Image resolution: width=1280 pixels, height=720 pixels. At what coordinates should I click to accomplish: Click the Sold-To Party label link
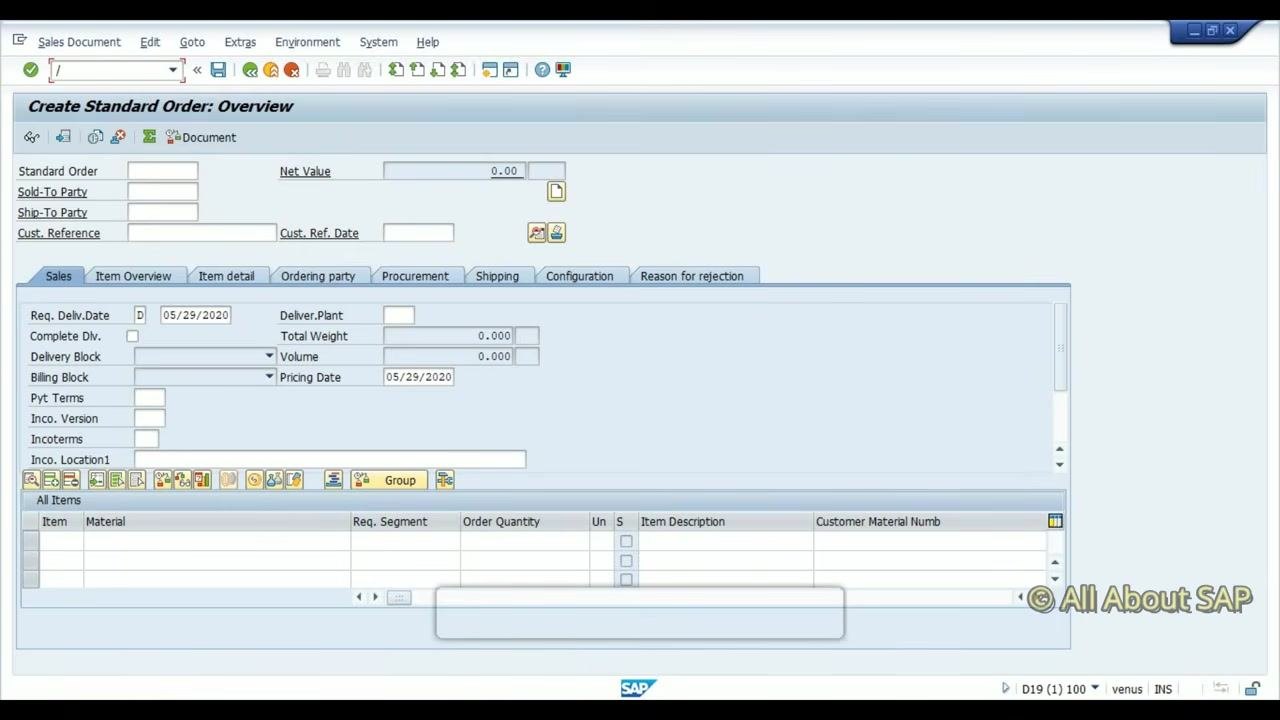(x=52, y=192)
